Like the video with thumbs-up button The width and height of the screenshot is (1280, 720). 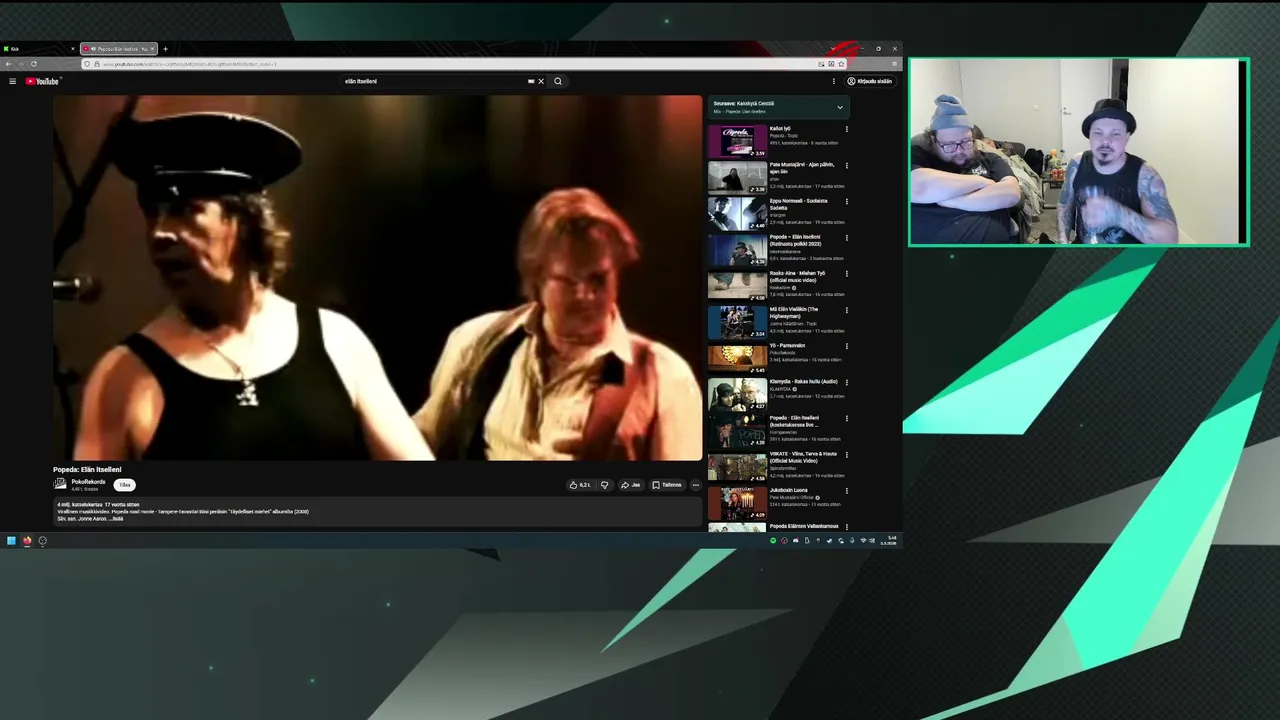coord(580,485)
